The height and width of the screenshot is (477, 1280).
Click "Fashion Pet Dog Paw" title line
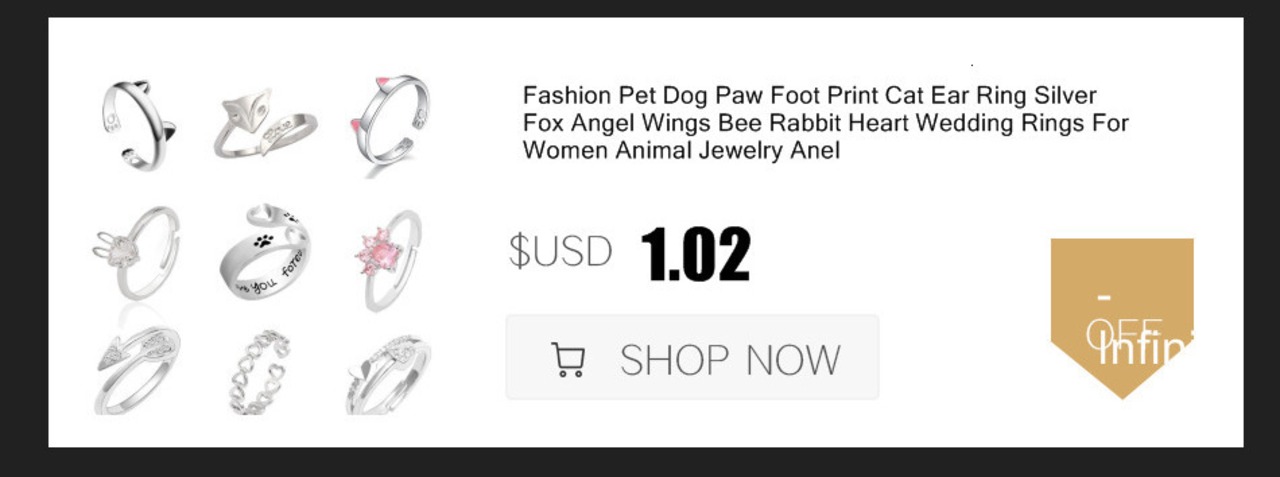click(810, 96)
